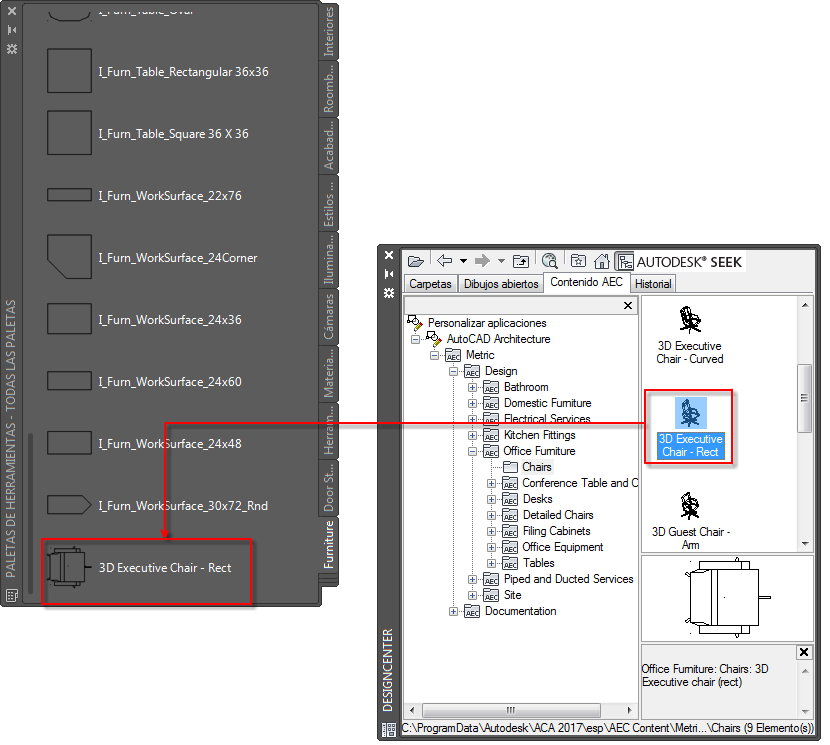
Task: Expand the Kitchen Fittings node
Action: [472, 435]
